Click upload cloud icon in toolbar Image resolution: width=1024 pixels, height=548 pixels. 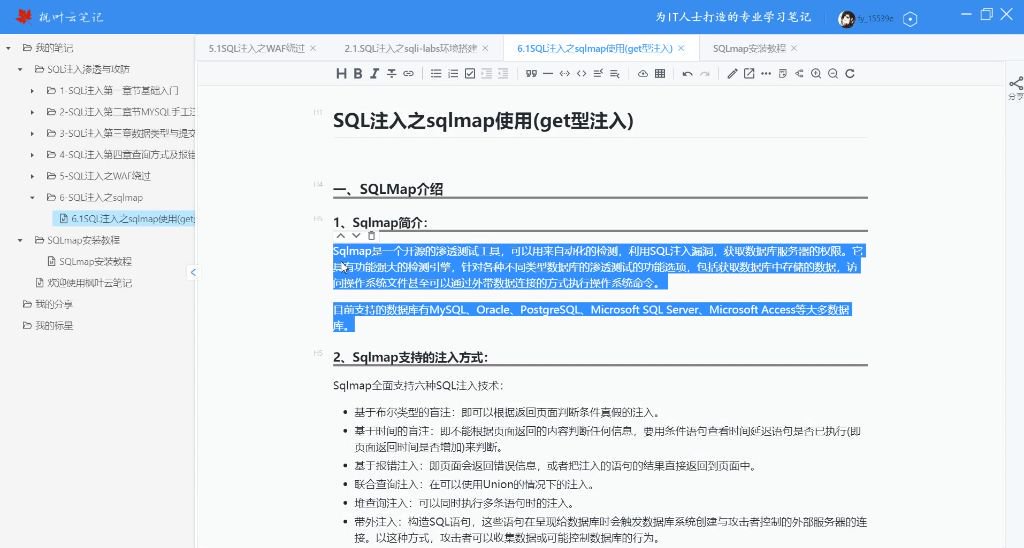(x=643, y=73)
